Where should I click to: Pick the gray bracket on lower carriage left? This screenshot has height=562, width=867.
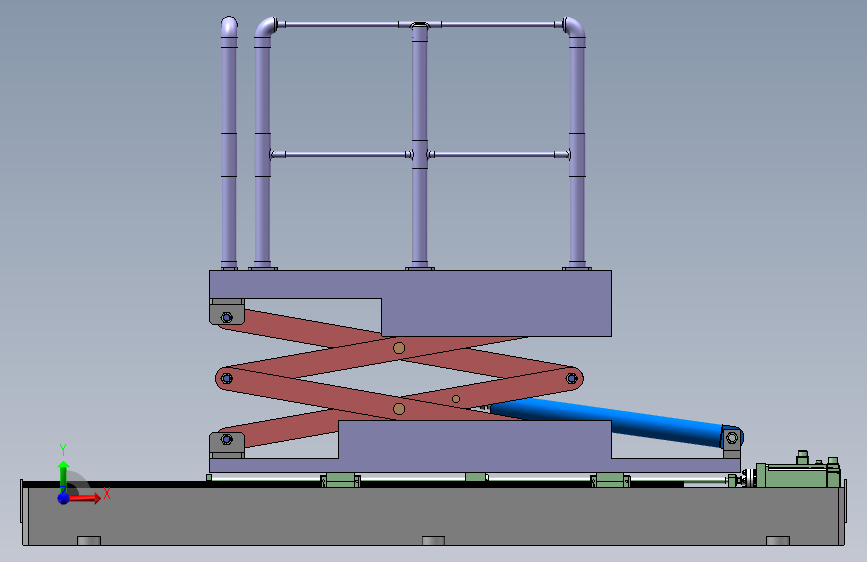227,445
